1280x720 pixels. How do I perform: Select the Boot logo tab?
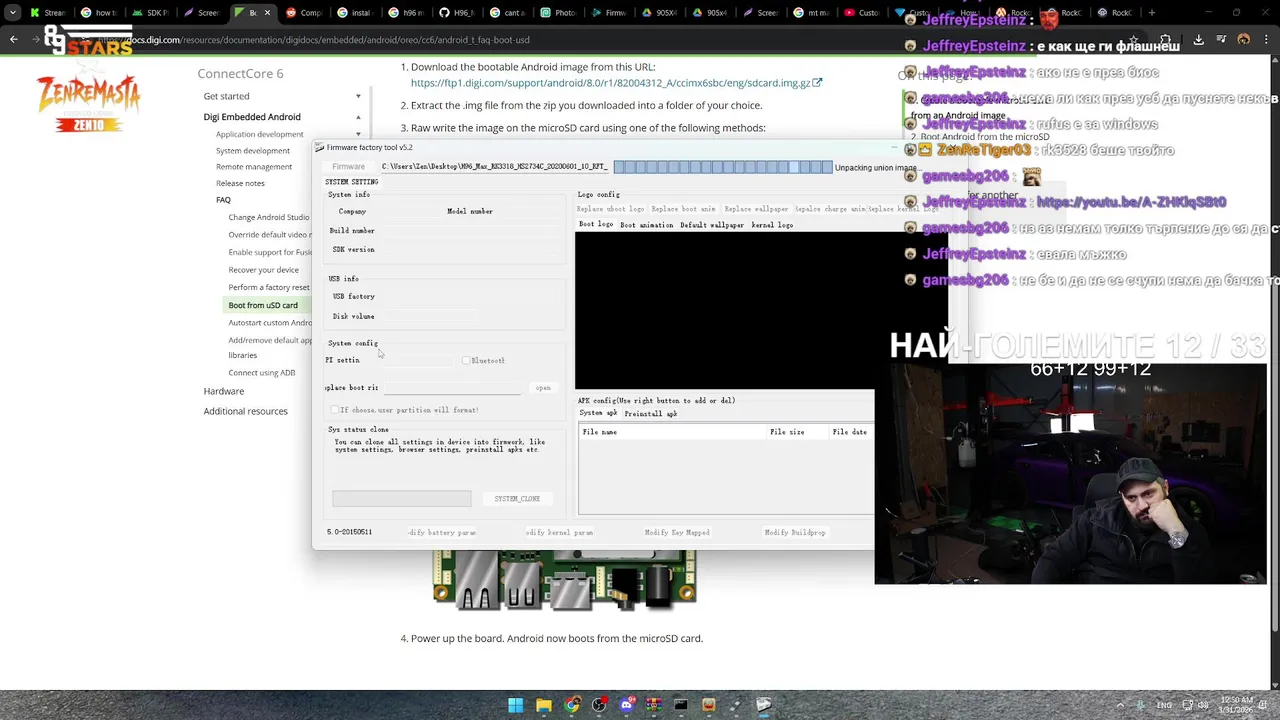point(596,225)
